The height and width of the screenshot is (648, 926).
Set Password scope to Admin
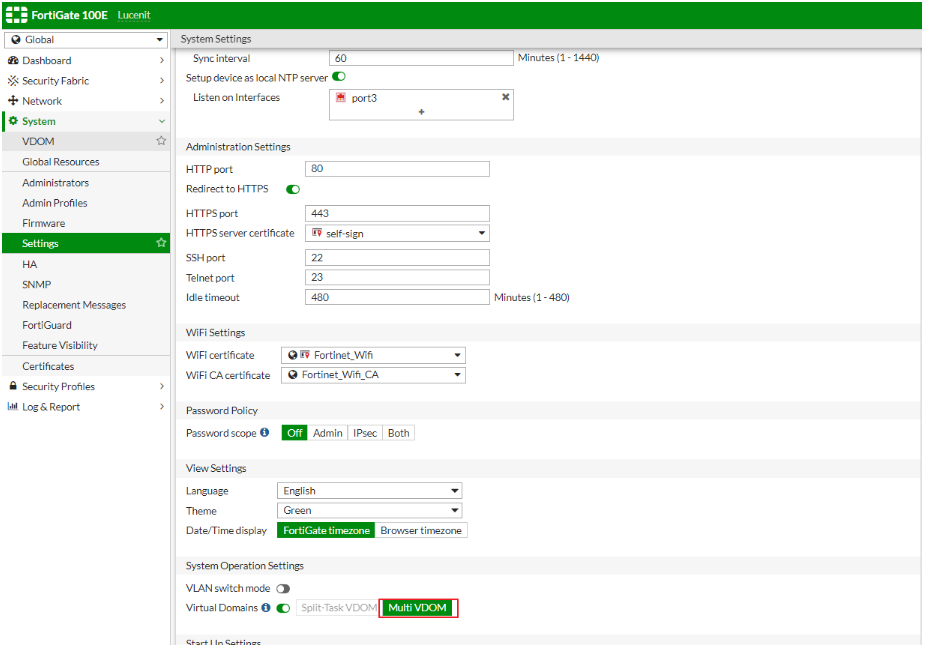(x=328, y=433)
